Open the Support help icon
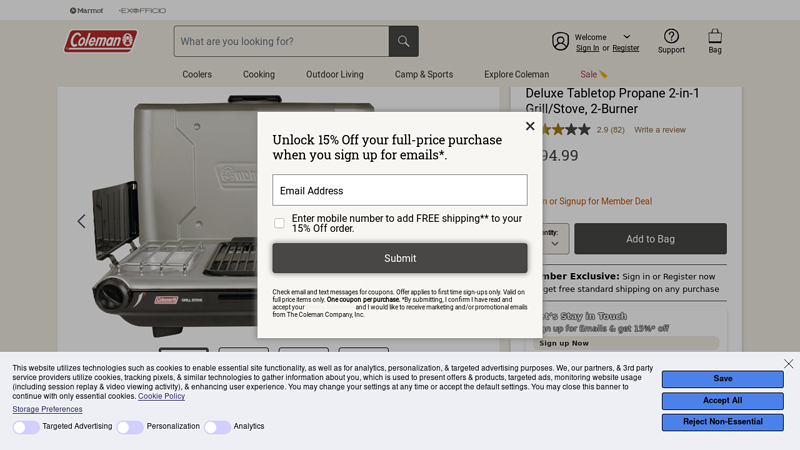 click(671, 36)
